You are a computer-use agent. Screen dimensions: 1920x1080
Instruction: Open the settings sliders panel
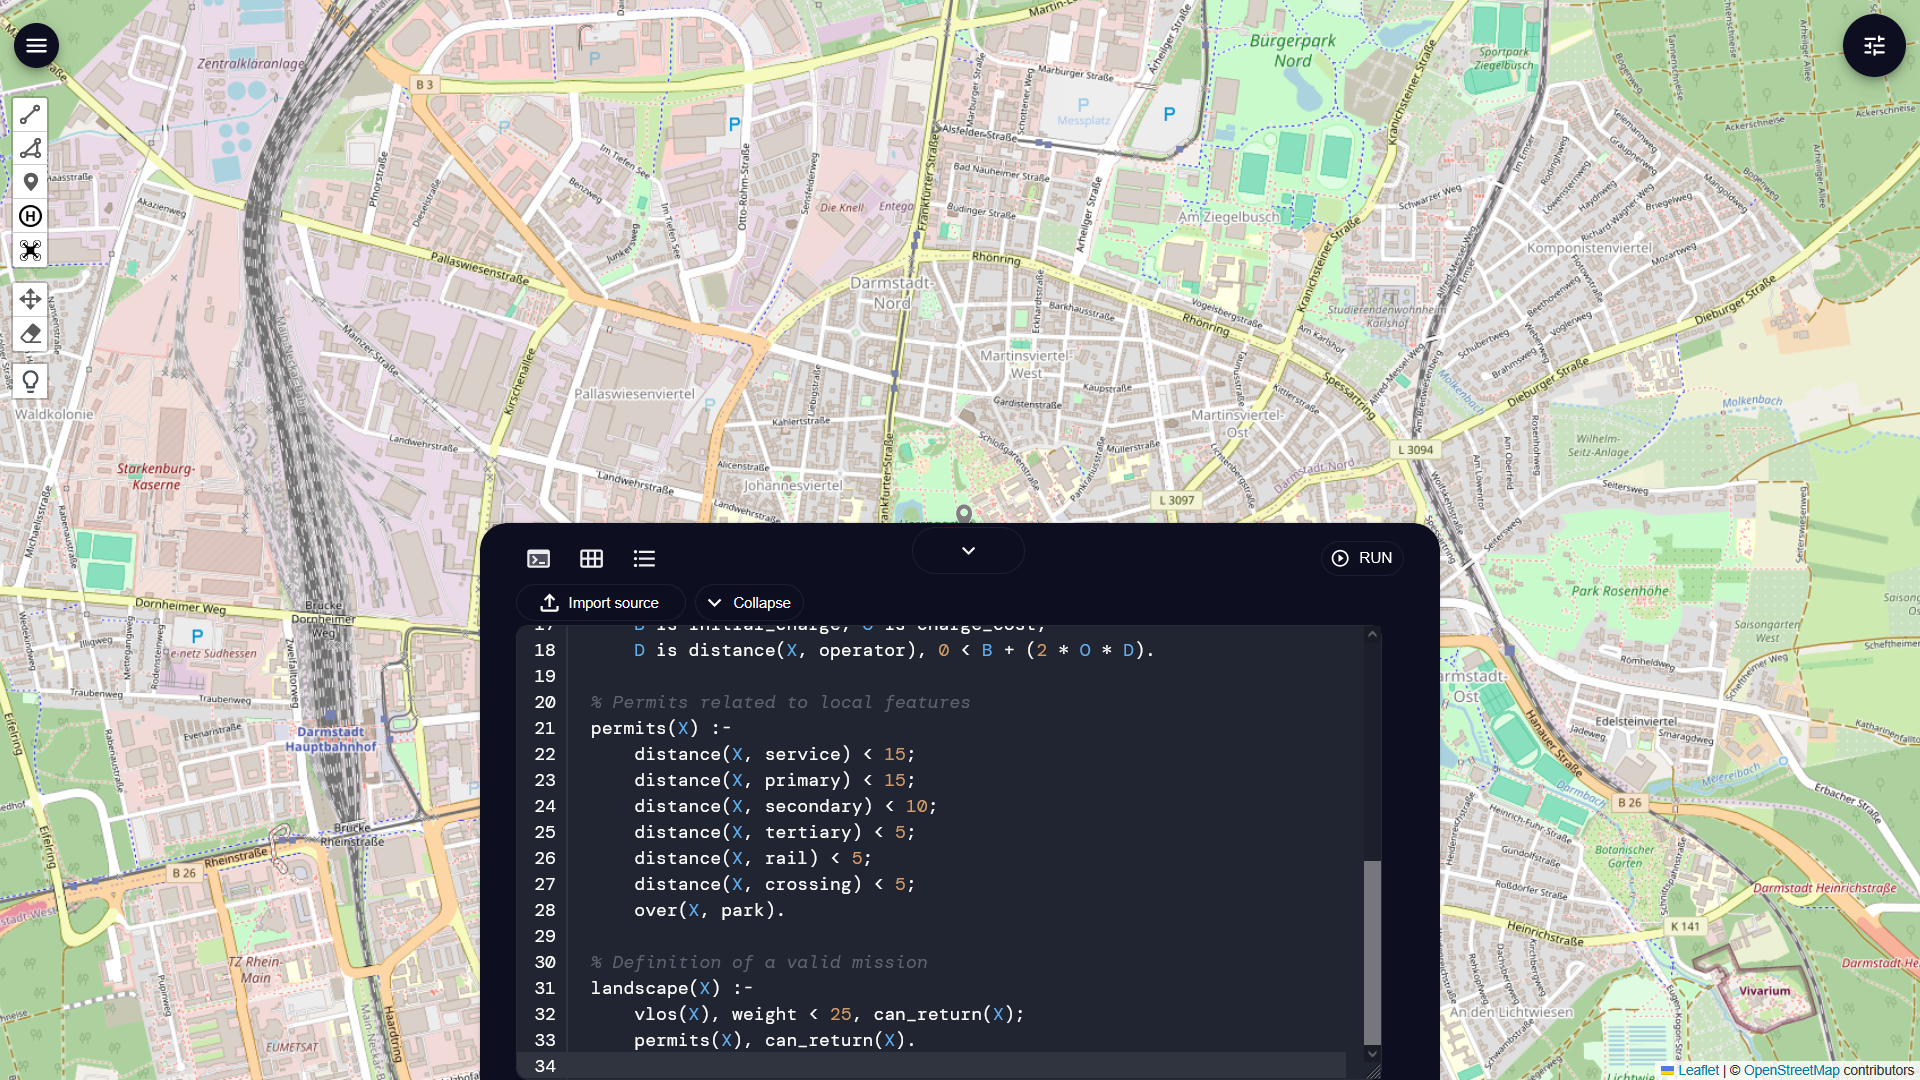point(1874,46)
